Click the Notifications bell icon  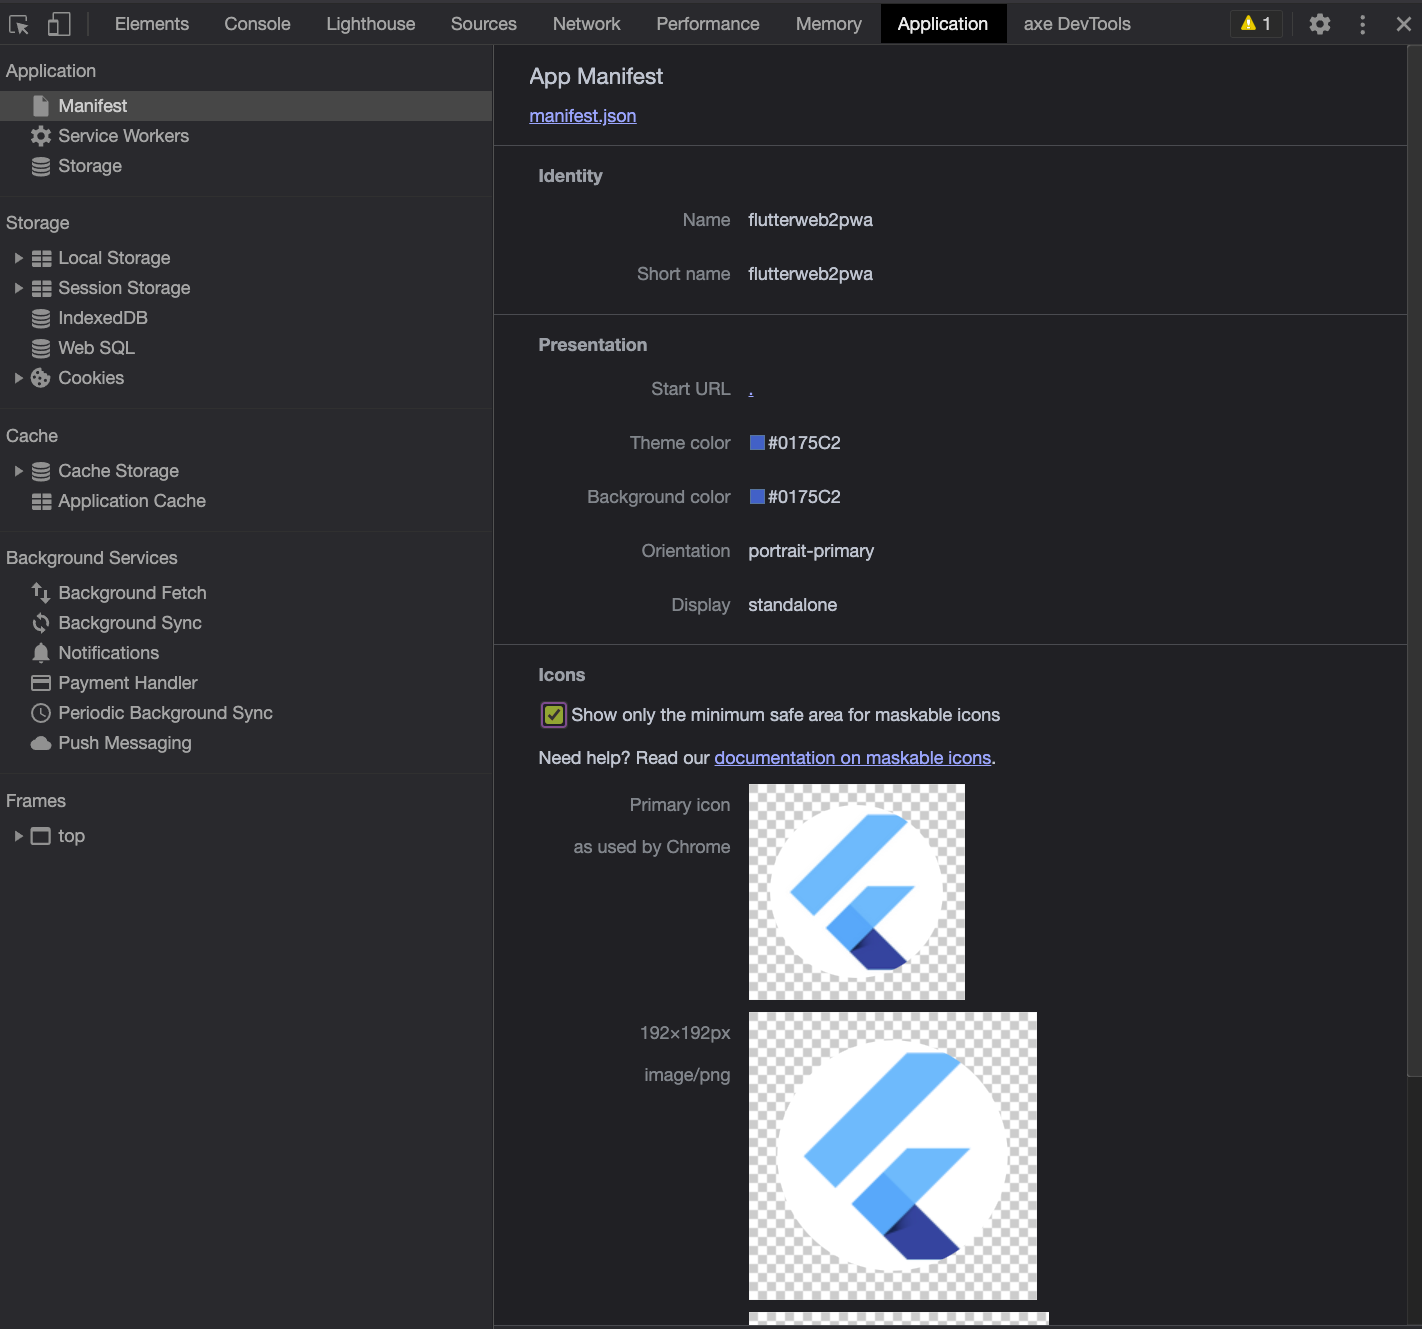[x=41, y=653]
